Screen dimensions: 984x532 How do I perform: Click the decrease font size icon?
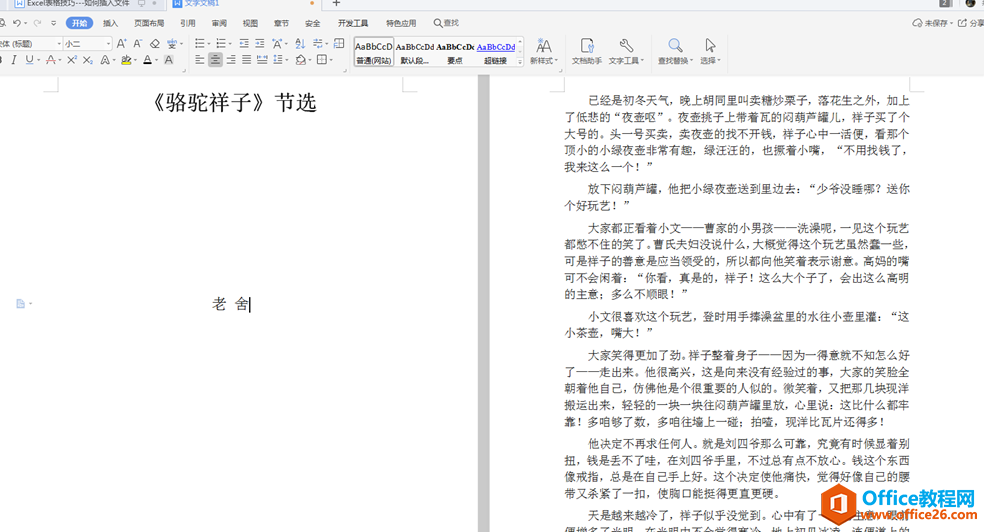[137, 43]
